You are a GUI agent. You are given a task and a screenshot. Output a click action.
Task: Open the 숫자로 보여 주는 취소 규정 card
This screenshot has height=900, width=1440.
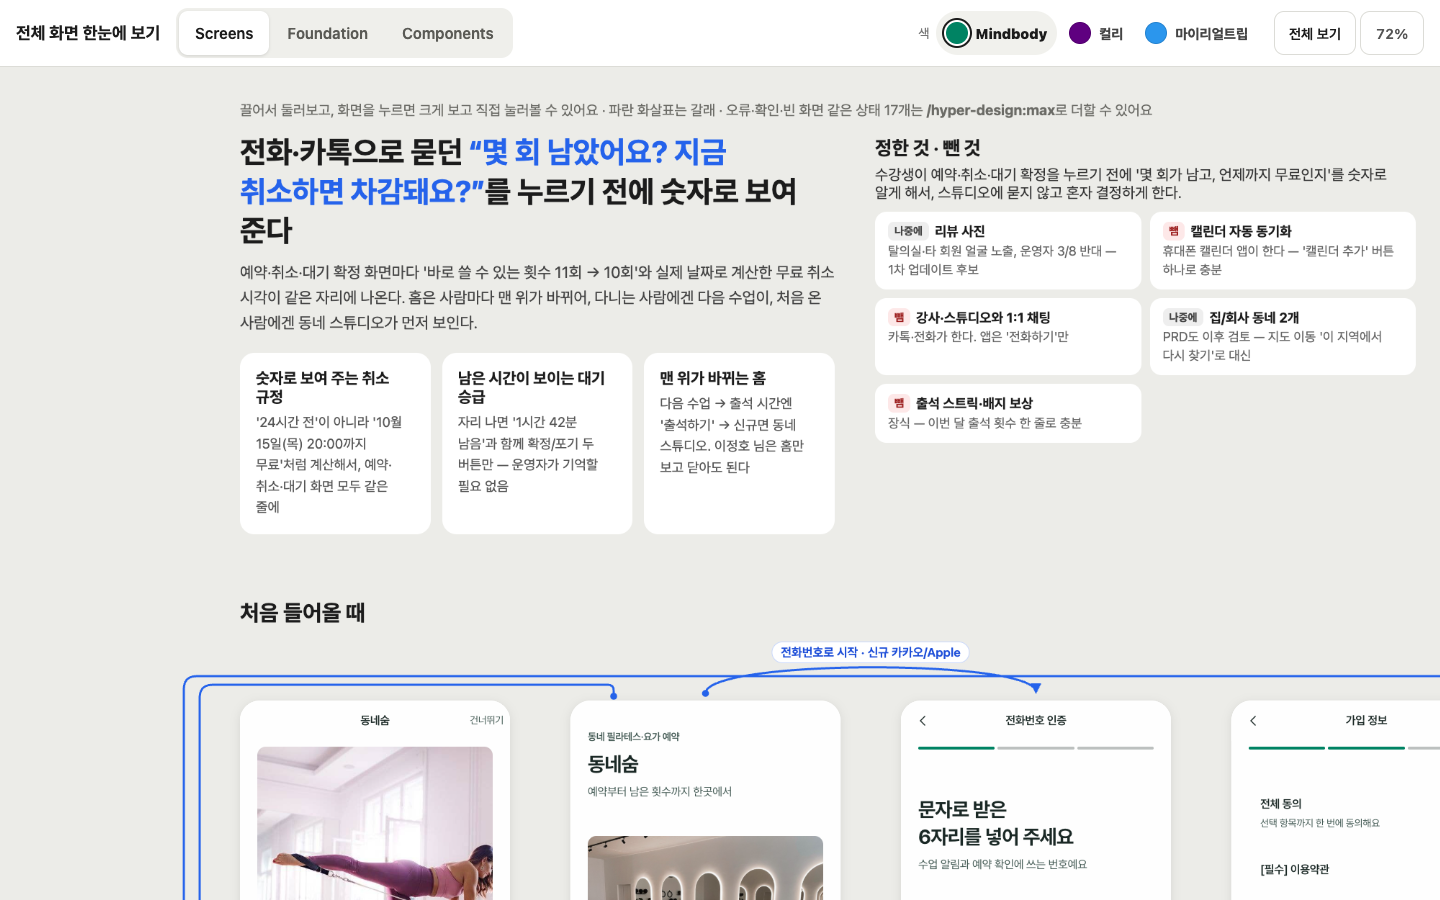(335, 443)
